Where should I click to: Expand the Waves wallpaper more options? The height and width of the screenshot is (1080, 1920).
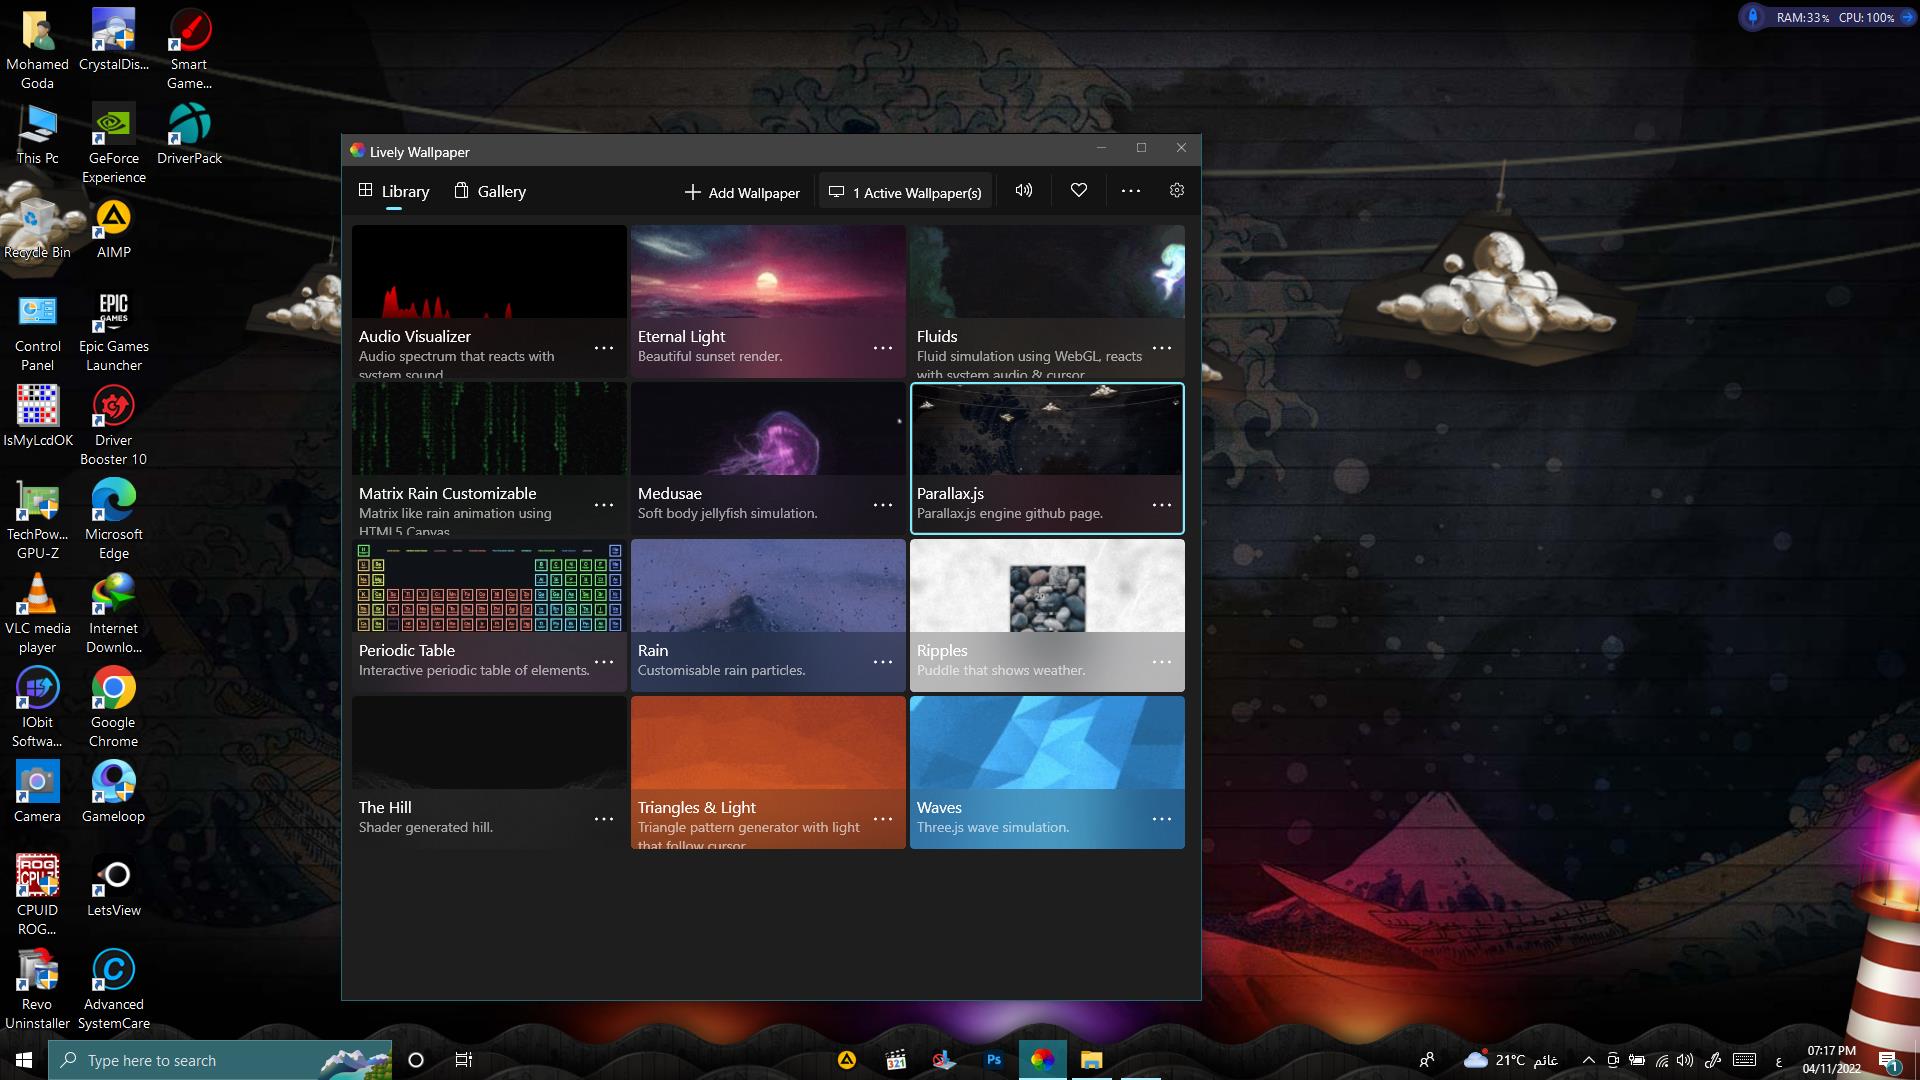coord(1162,819)
